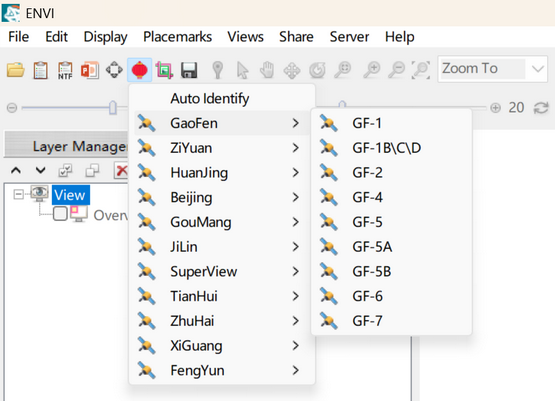Image resolution: width=555 pixels, height=401 pixels.
Task: Select GF-5 in the submenu
Action: click(391, 222)
